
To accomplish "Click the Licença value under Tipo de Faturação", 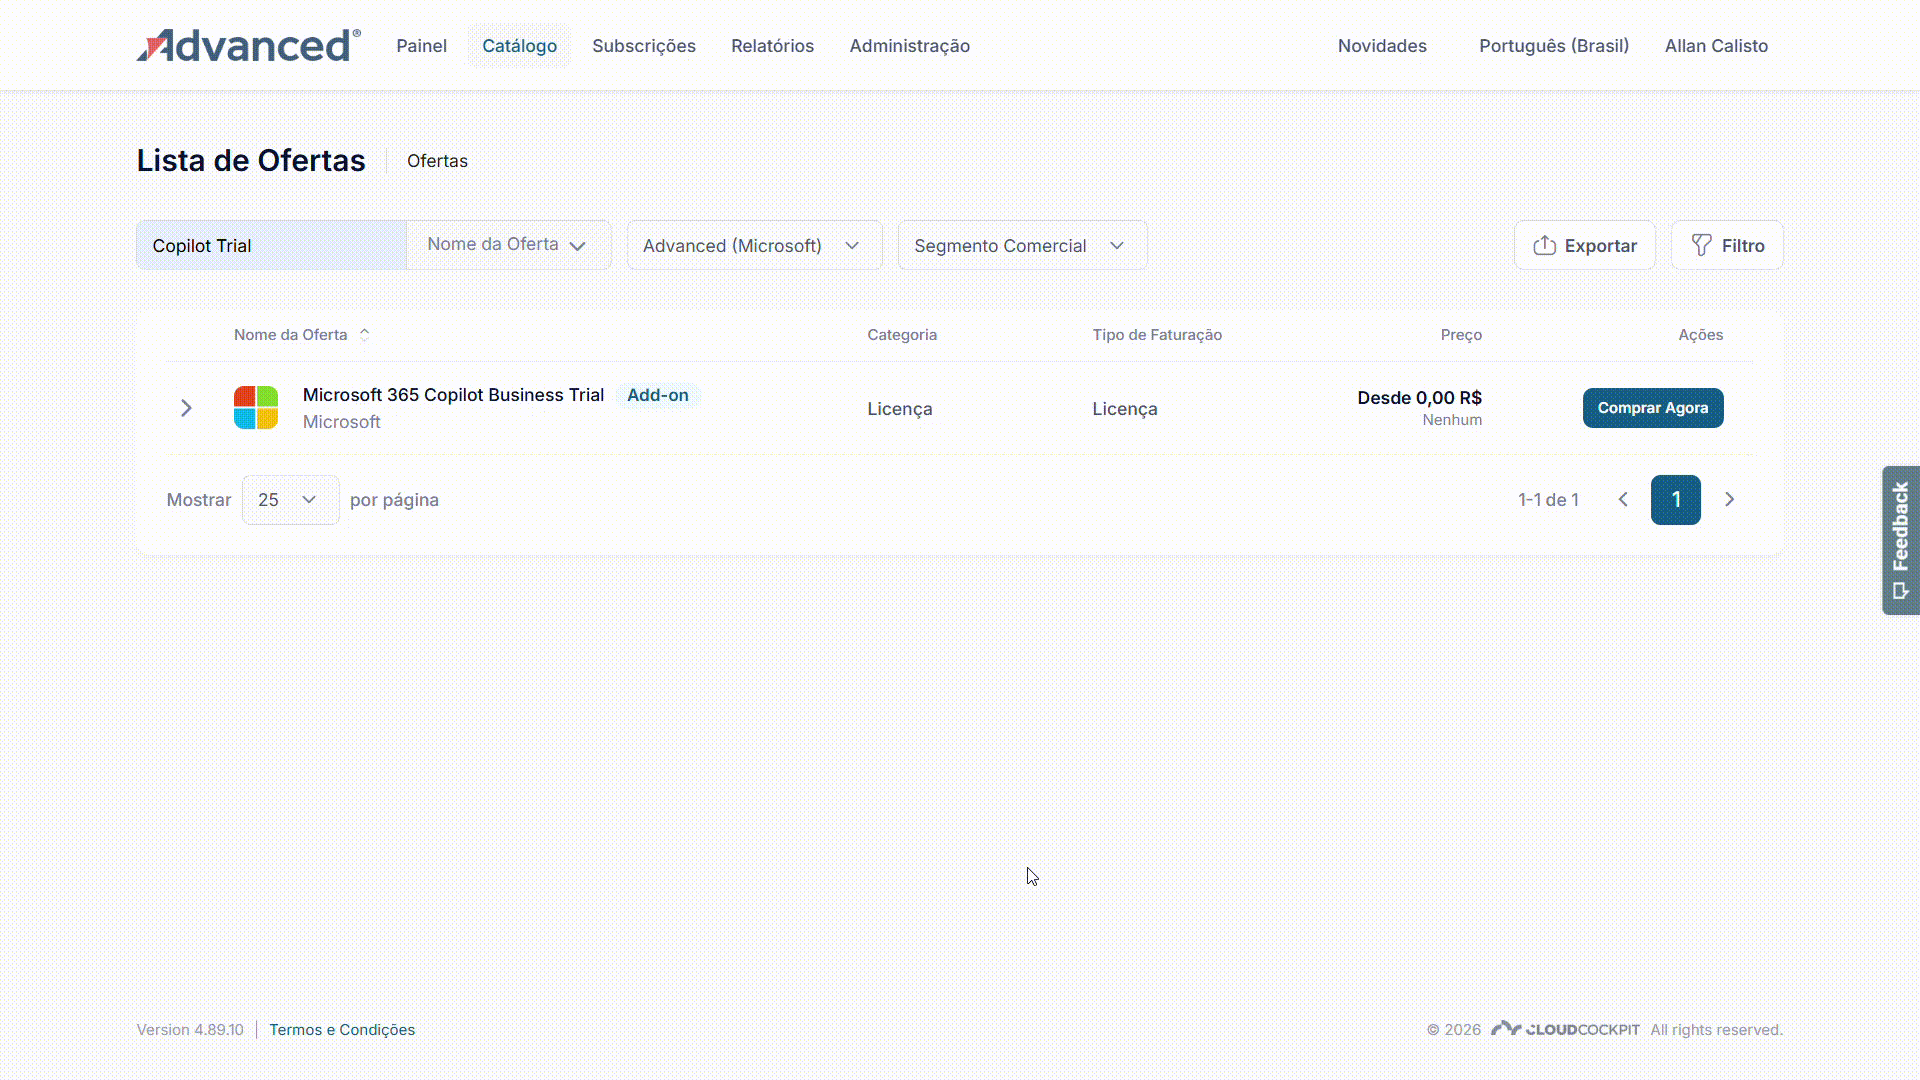I will pos(1125,409).
